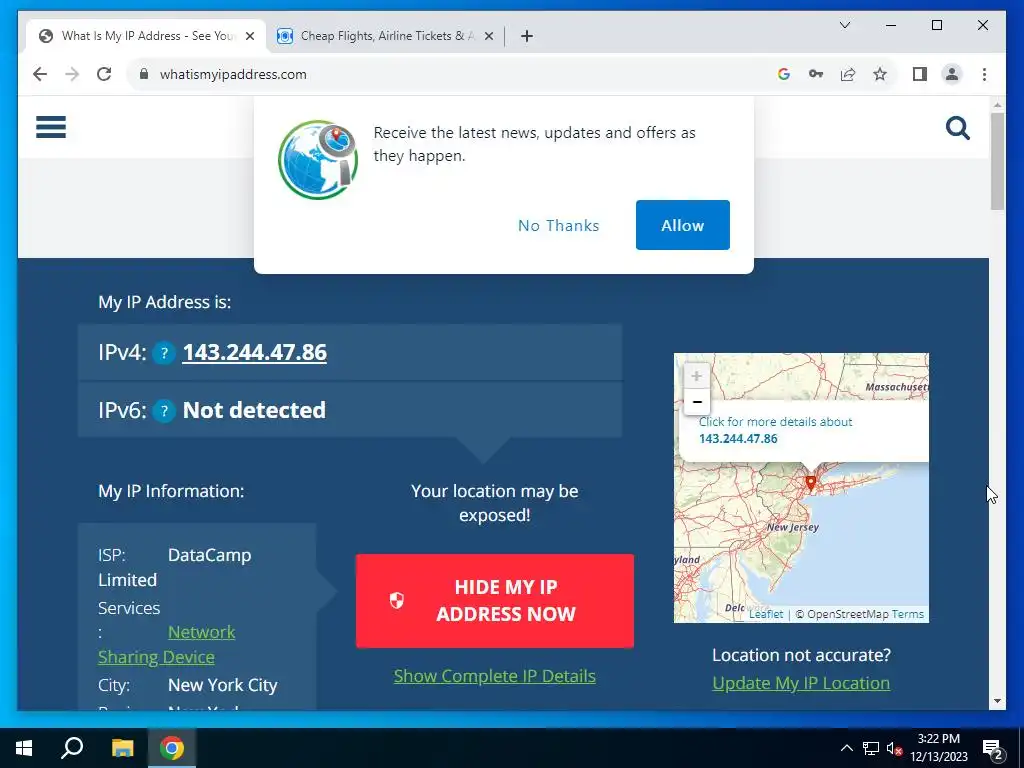This screenshot has width=1024, height=768.
Task: View site information via the padlock icon
Action: 144,74
